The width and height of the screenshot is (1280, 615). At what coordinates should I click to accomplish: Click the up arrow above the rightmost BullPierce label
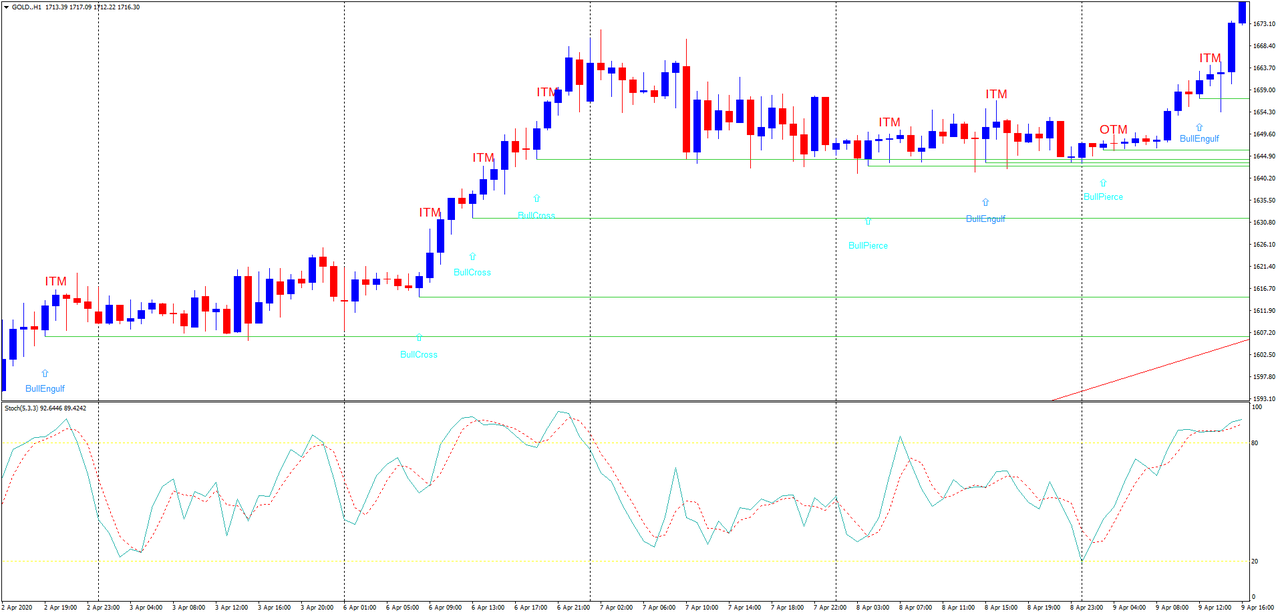(1101, 182)
